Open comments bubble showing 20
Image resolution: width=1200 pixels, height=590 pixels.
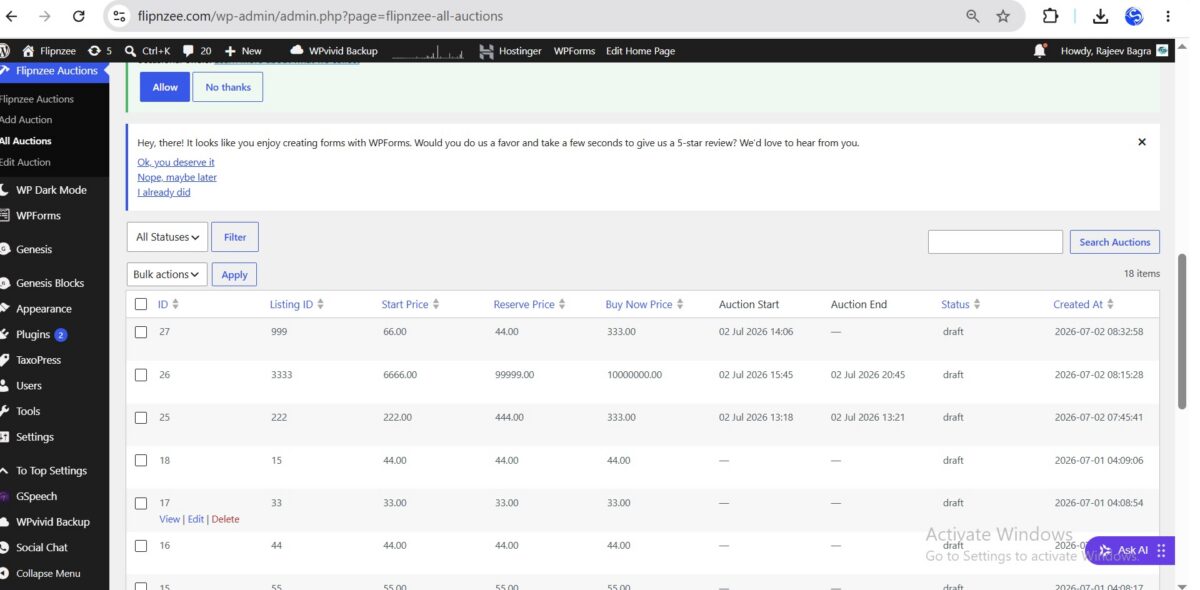pos(197,51)
